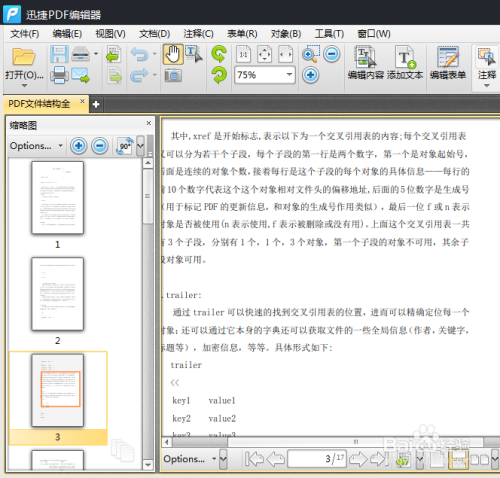Close the PDF文件结构全 tab
The height and width of the screenshot is (478, 500).
click(x=82, y=101)
